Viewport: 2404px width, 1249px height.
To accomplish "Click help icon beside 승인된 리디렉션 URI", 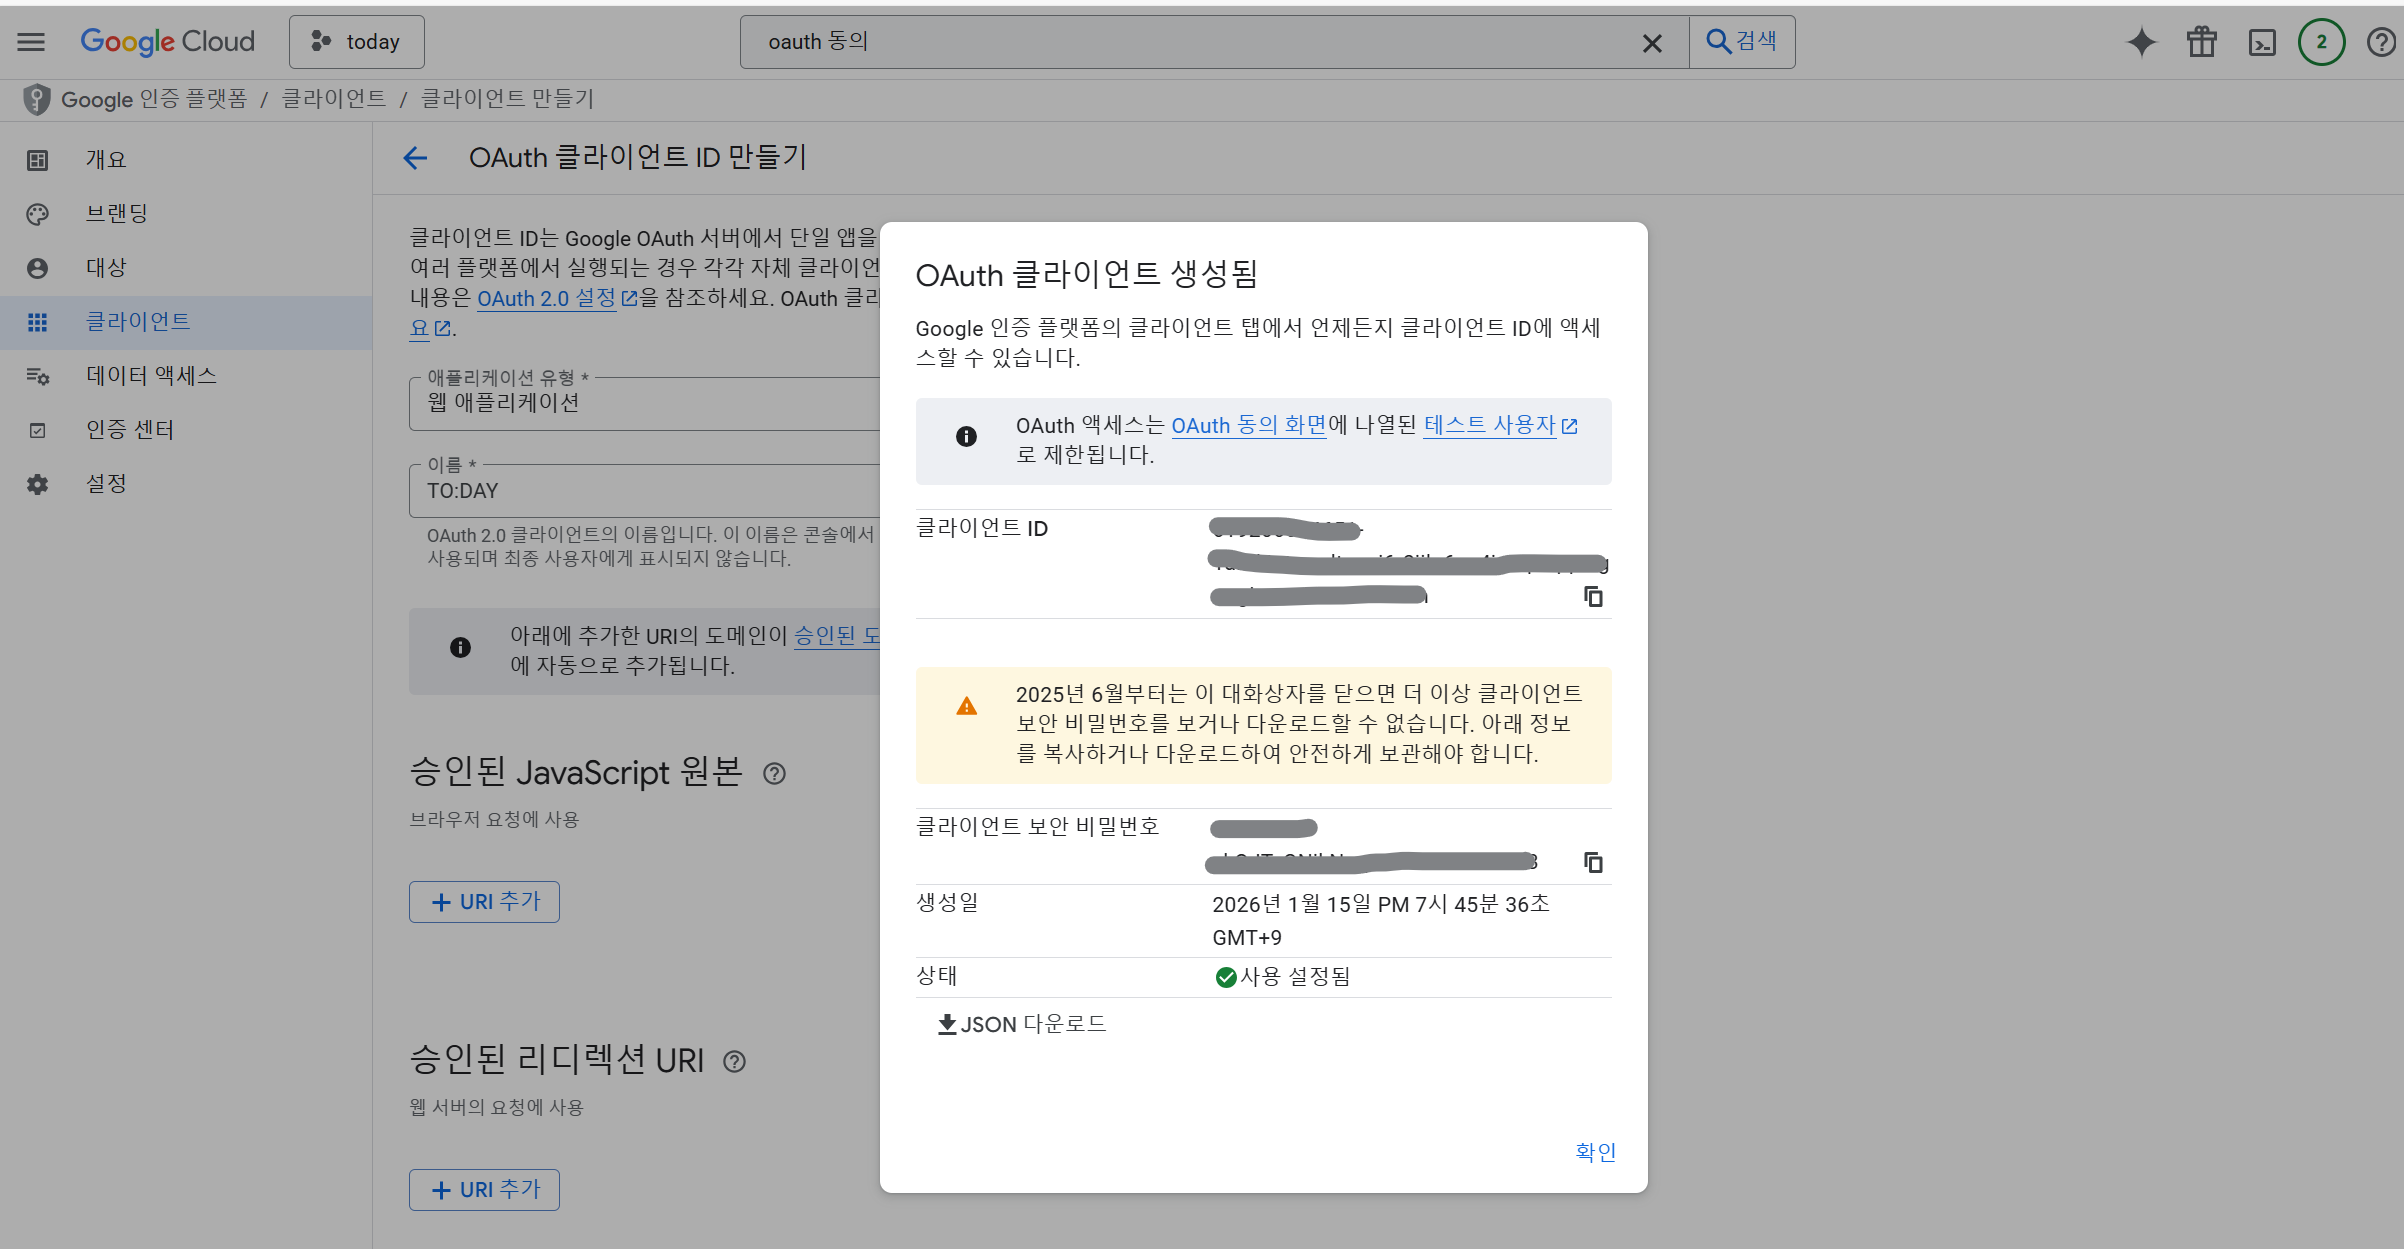I will click(x=734, y=1062).
